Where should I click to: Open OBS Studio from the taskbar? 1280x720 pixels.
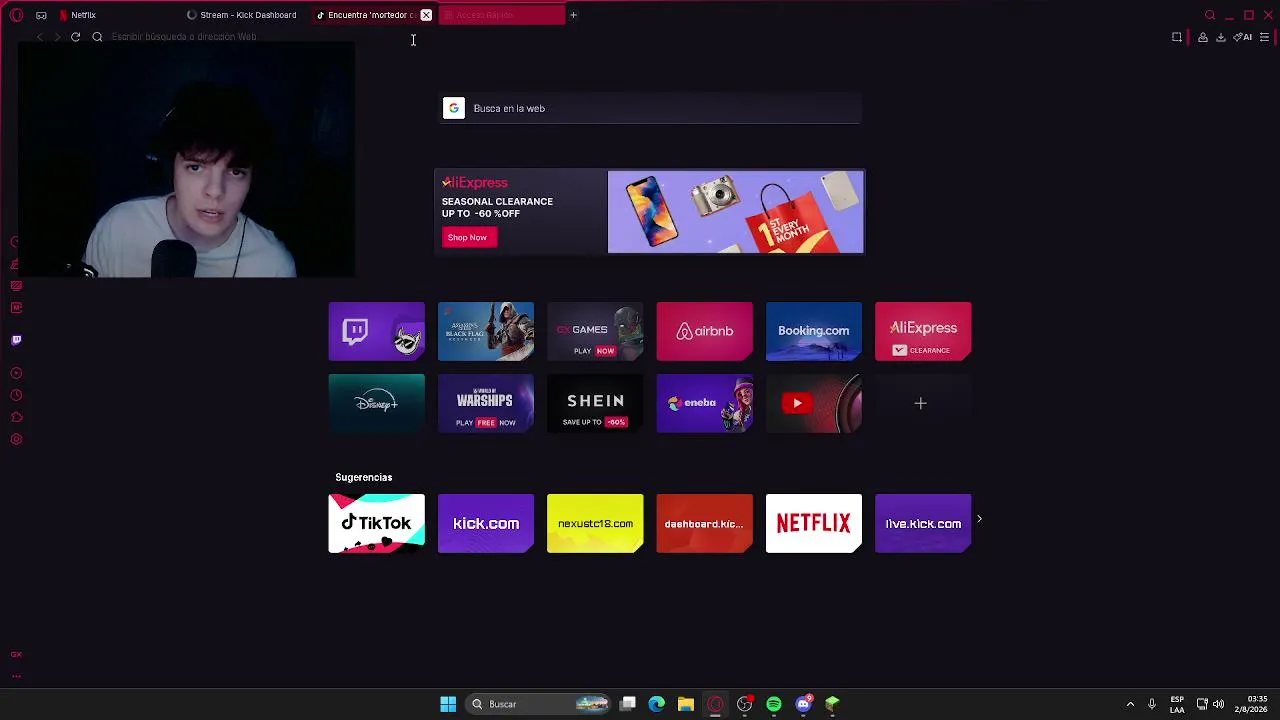[744, 704]
